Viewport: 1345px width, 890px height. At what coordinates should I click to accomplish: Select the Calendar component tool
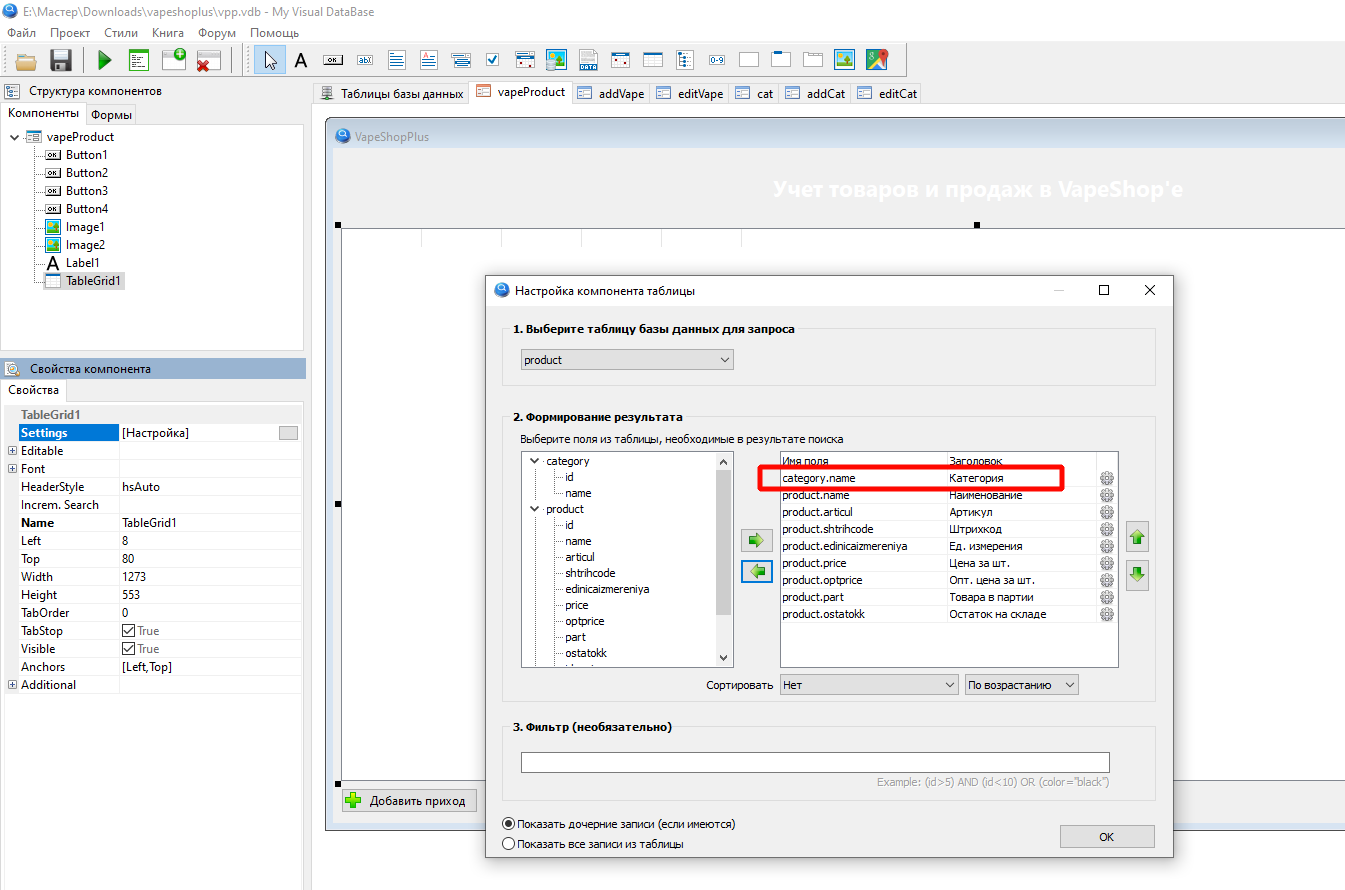coord(621,60)
